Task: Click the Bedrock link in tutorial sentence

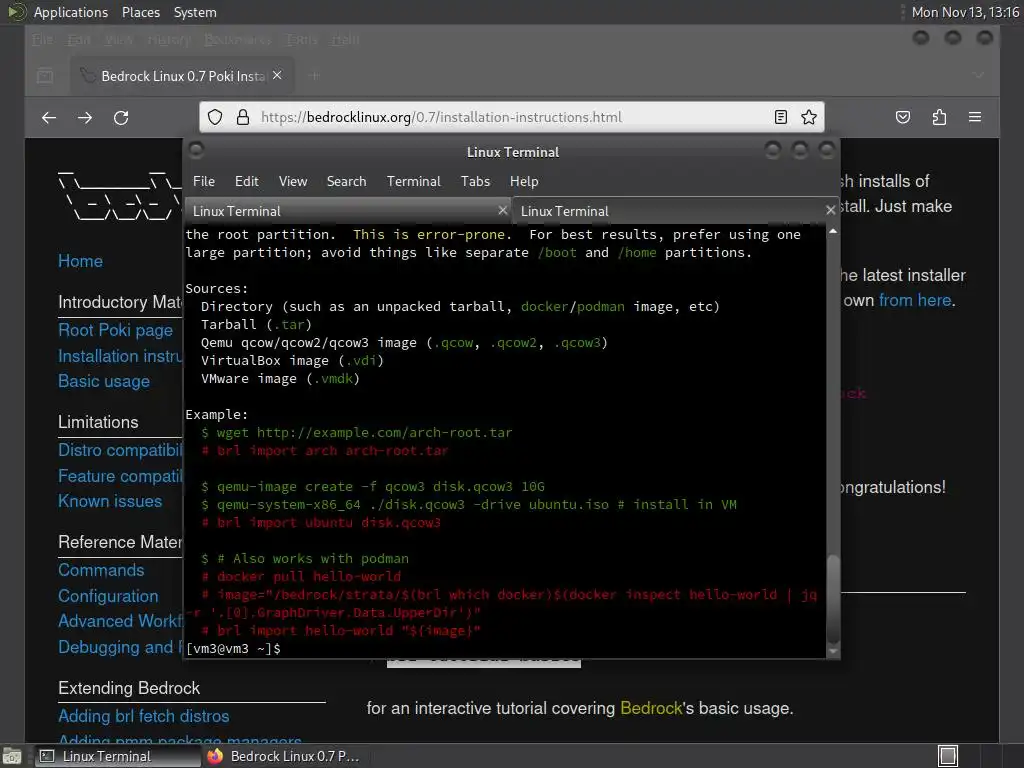Action: 651,709
